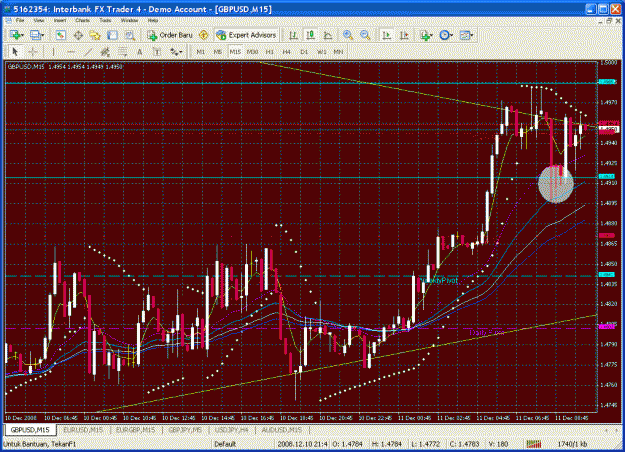Screen dimensions: 625x452
Task: Open the Navigator panel star-folder icon
Action: [95, 35]
